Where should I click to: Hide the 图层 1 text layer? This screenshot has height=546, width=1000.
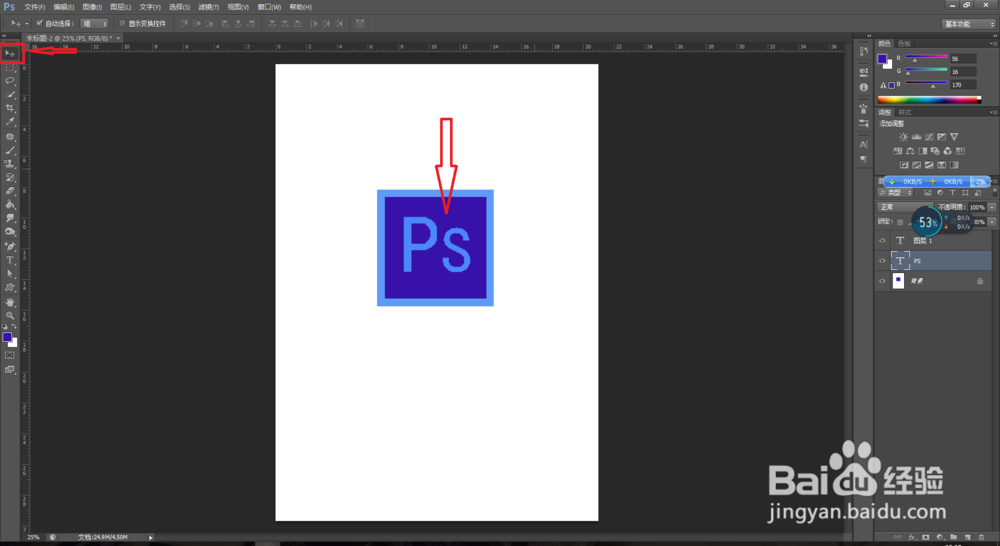pos(883,240)
